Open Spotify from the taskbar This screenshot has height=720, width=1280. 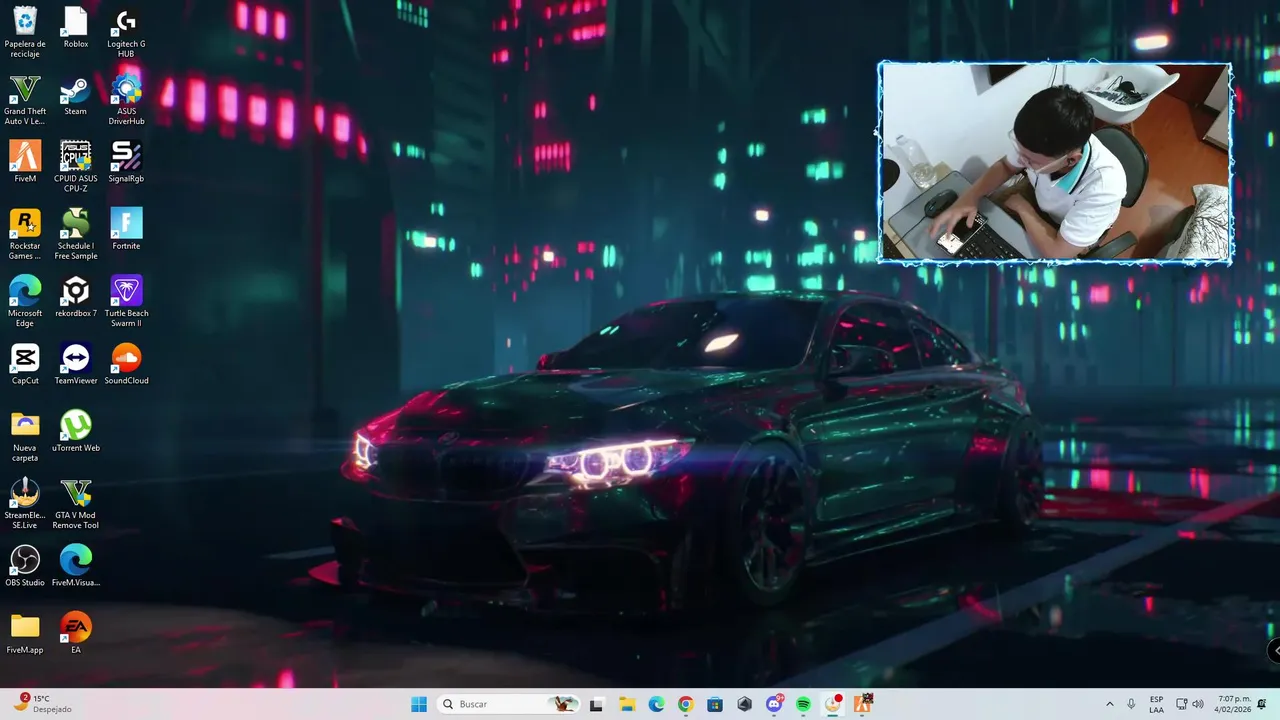(803, 704)
